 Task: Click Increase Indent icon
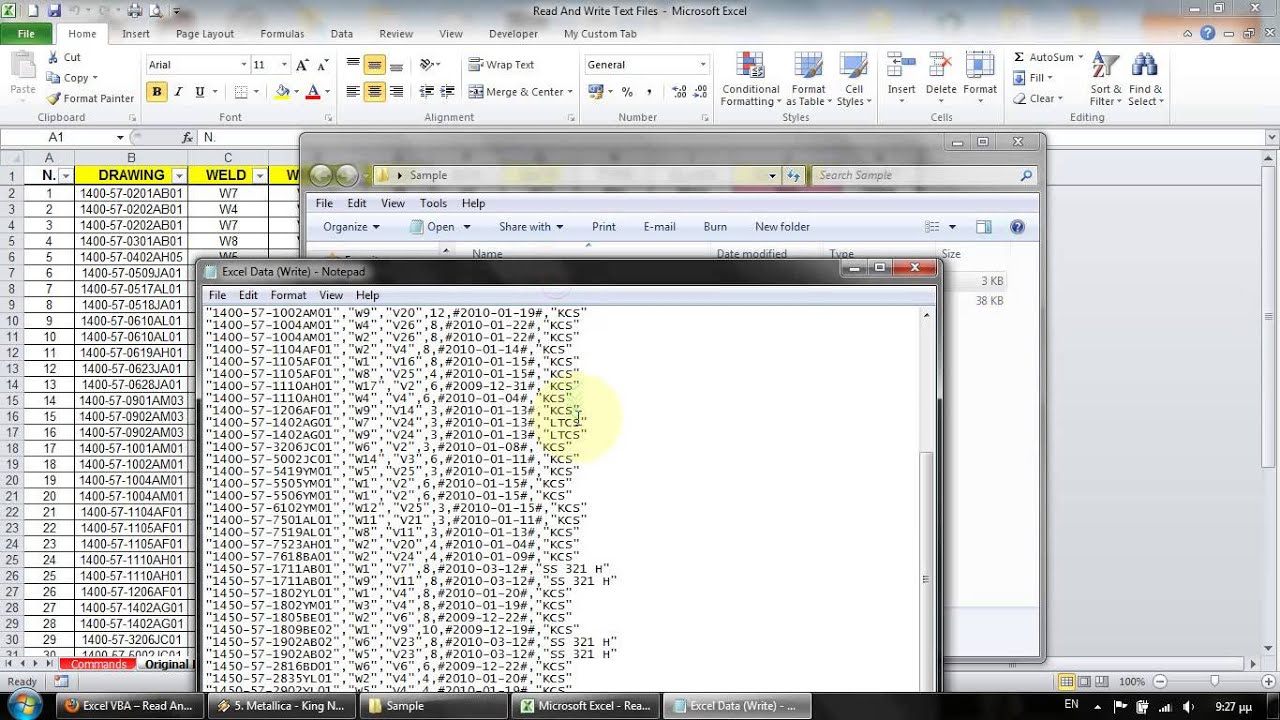[x=449, y=91]
